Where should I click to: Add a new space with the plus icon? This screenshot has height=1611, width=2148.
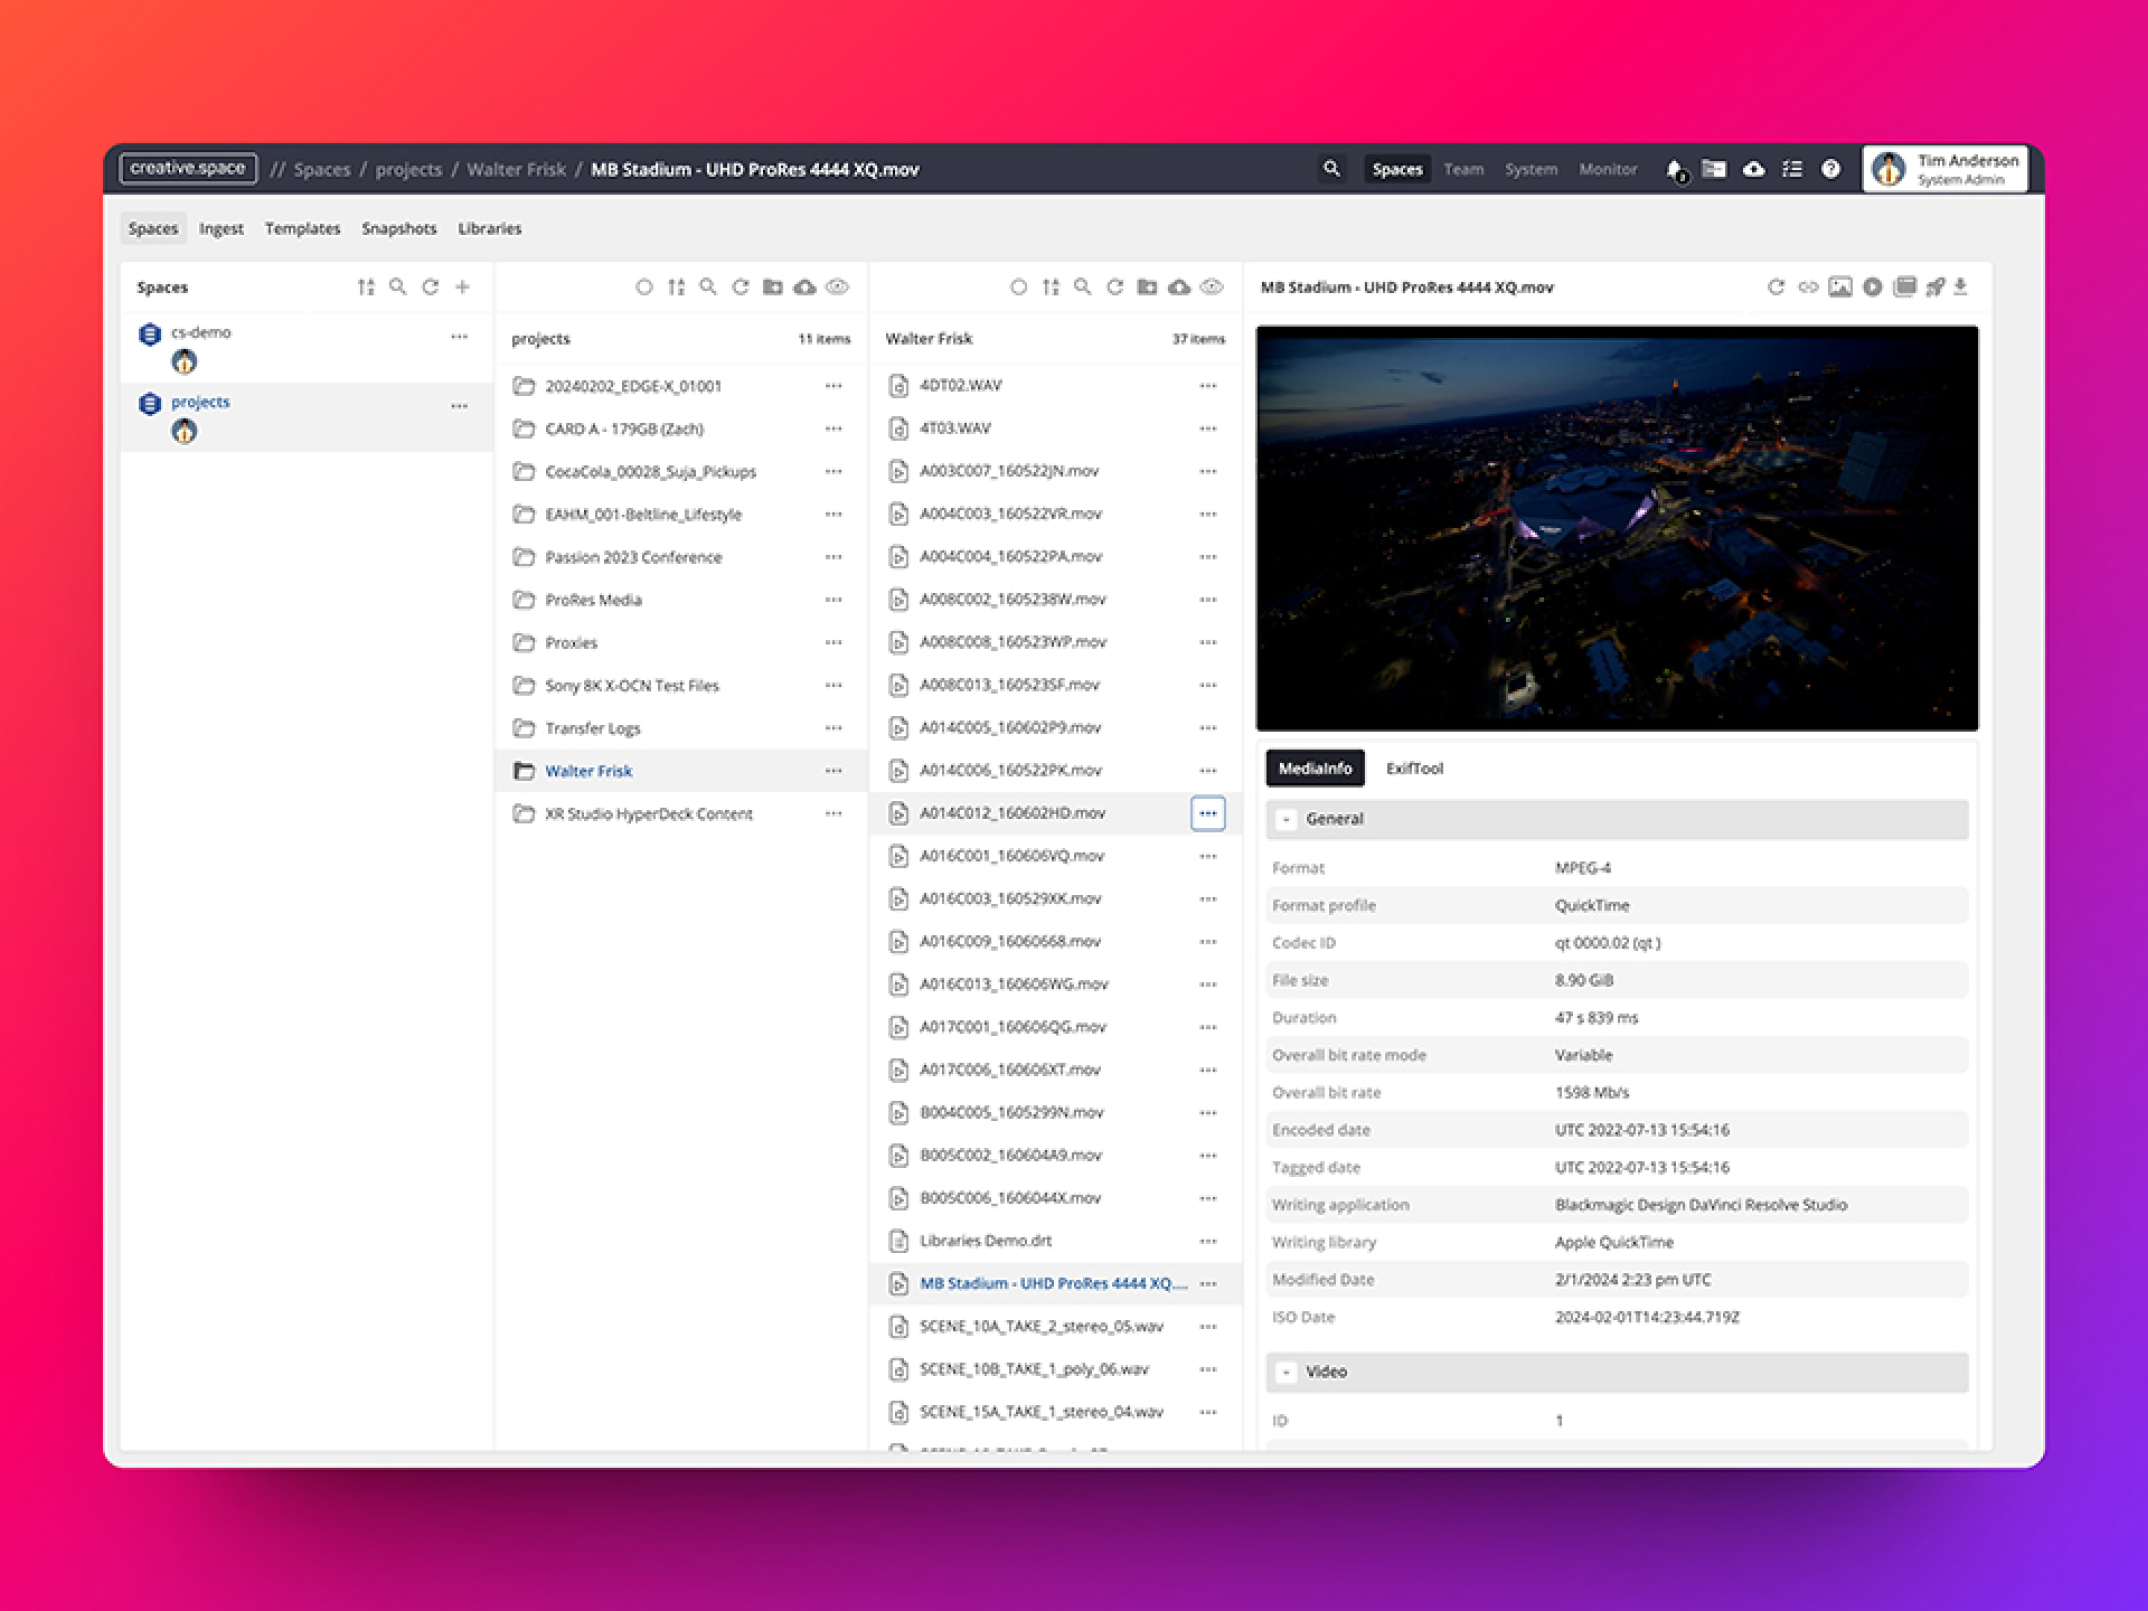click(463, 288)
